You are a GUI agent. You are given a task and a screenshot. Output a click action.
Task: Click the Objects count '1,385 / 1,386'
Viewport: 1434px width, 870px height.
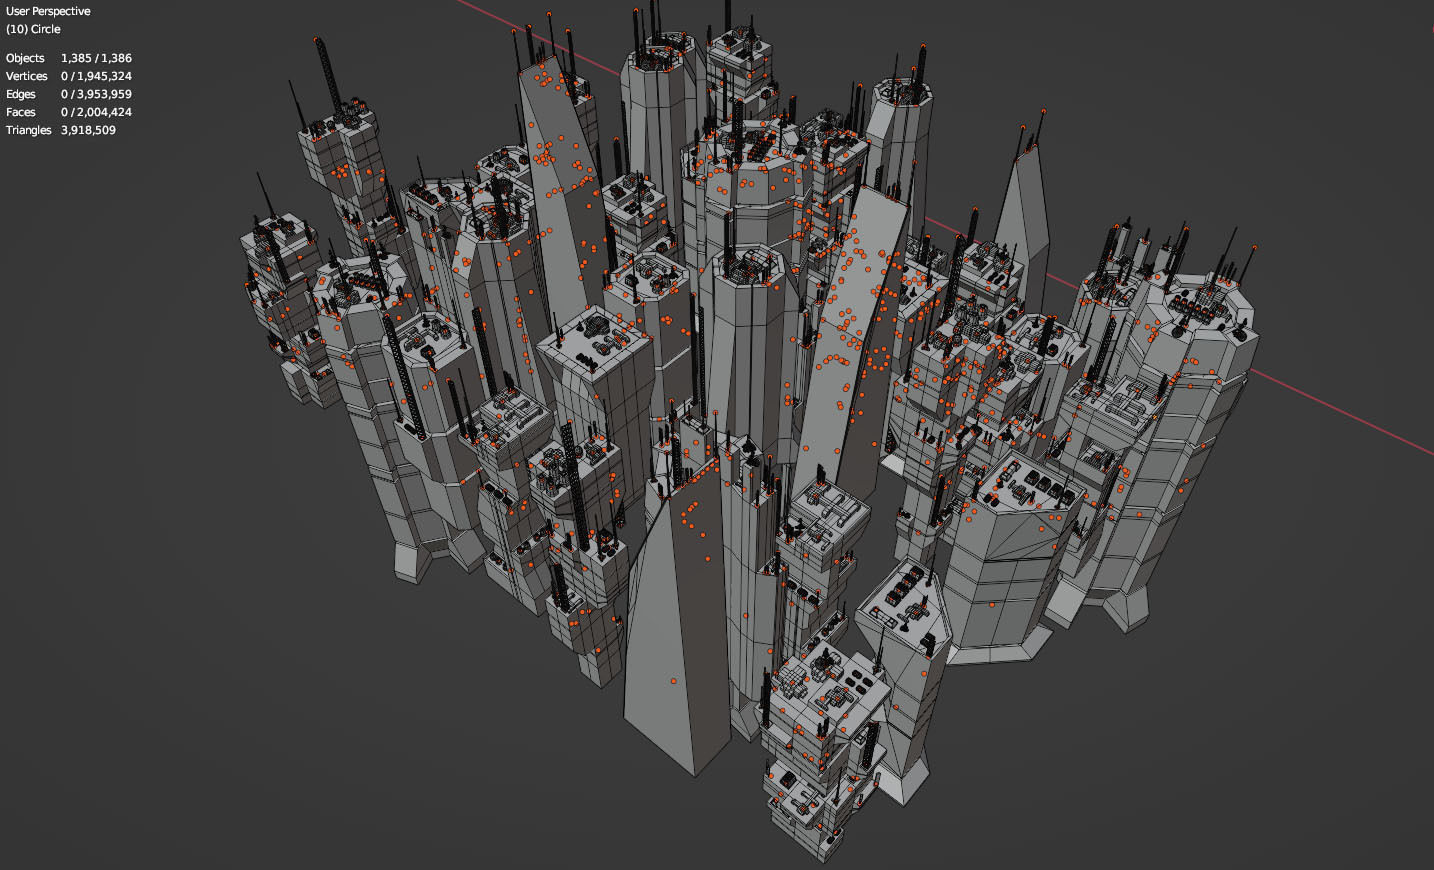click(x=96, y=58)
